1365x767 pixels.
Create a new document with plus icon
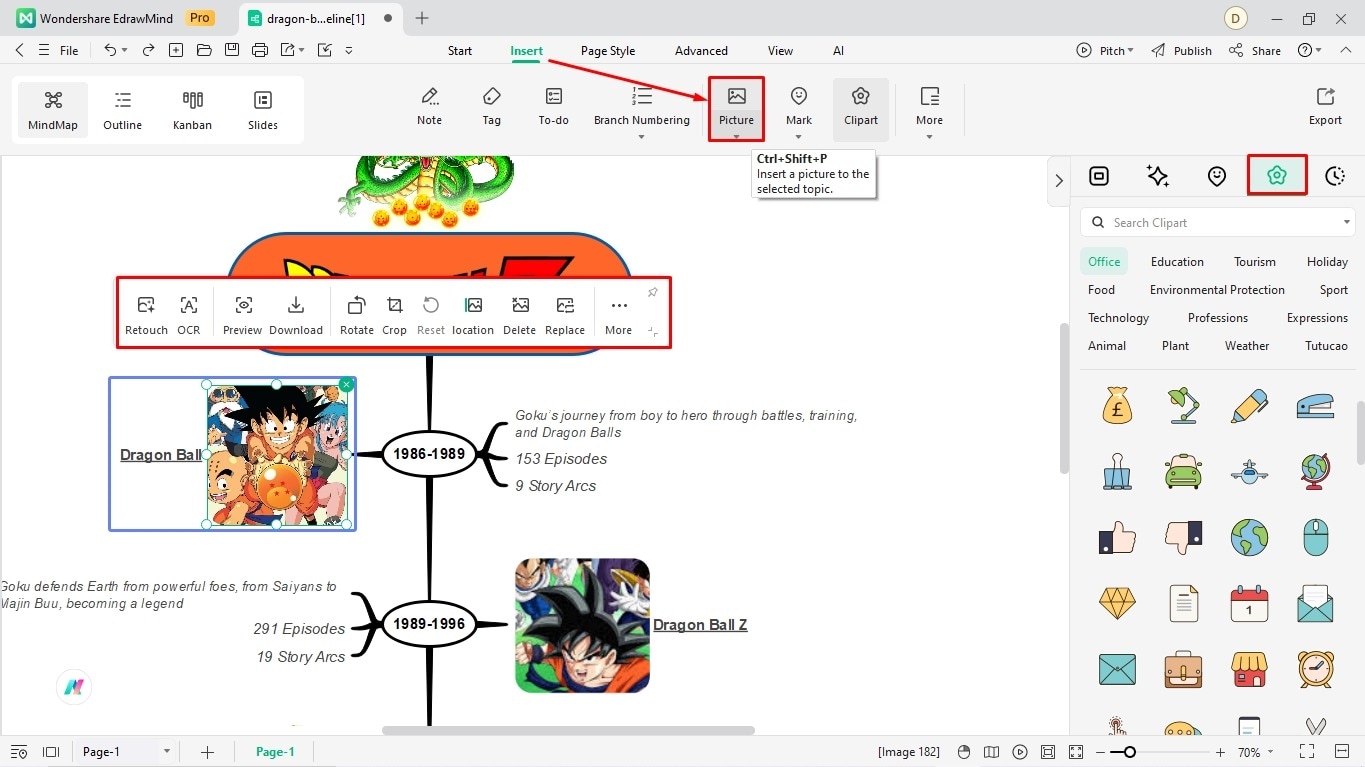(176, 50)
